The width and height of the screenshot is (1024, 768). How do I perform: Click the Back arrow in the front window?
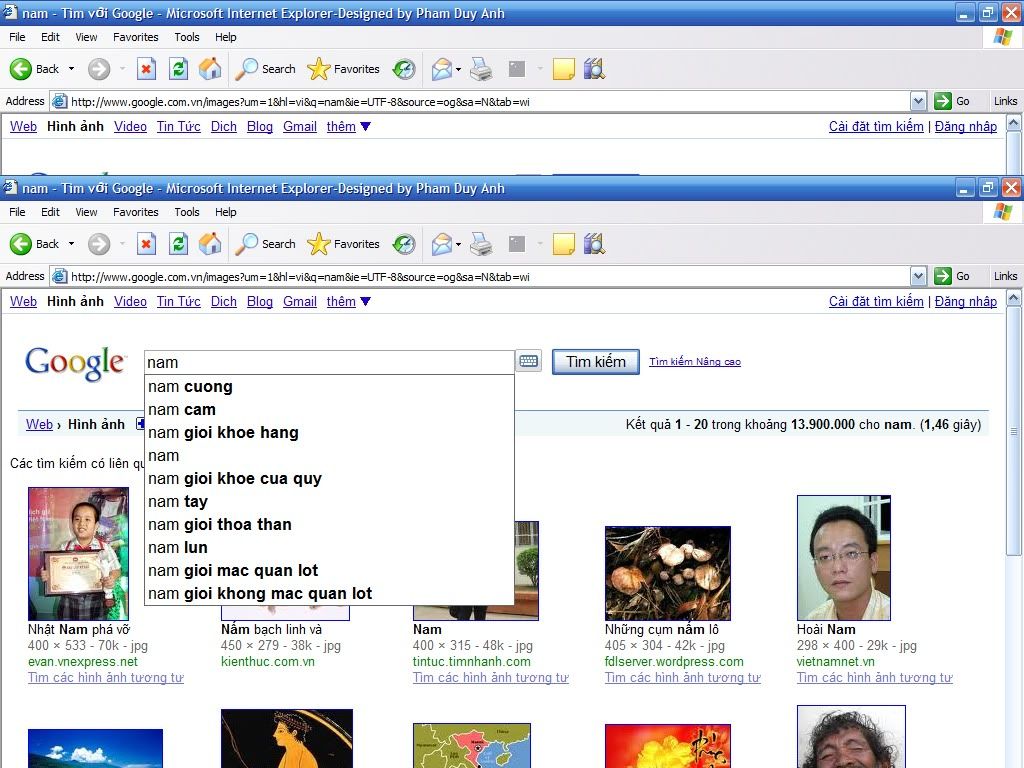pos(21,244)
